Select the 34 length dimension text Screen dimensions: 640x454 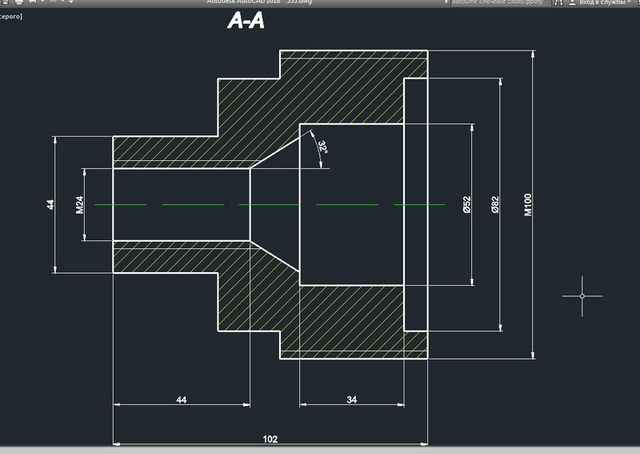[x=351, y=400]
